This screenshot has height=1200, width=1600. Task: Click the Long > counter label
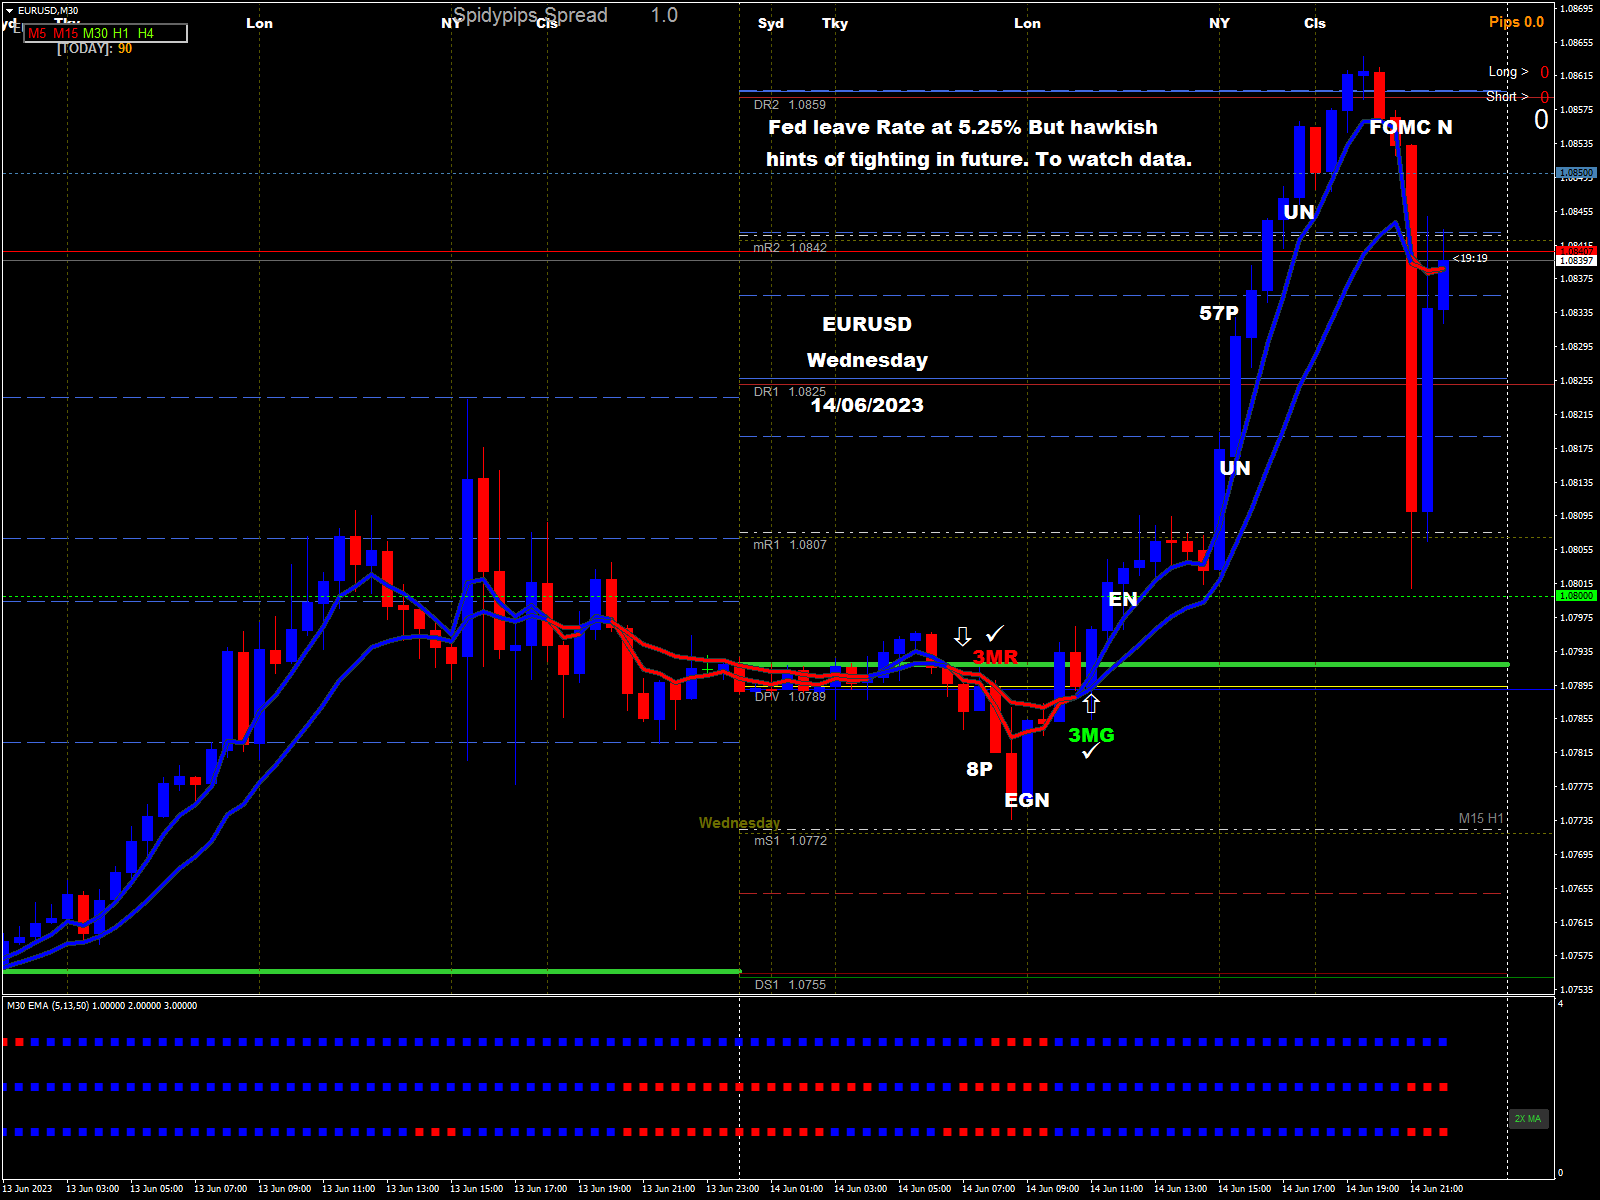1508,72
